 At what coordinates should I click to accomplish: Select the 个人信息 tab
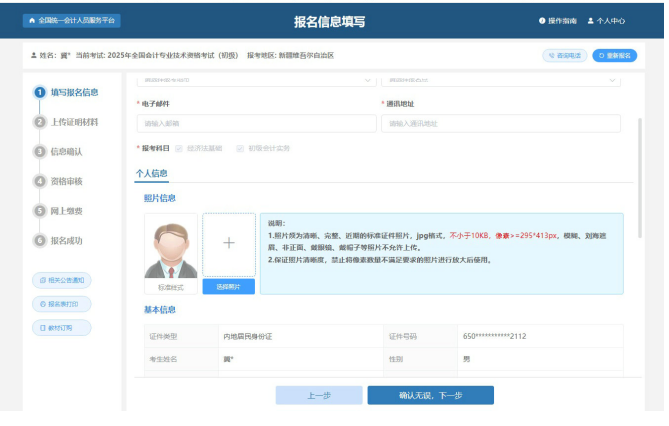point(151,173)
